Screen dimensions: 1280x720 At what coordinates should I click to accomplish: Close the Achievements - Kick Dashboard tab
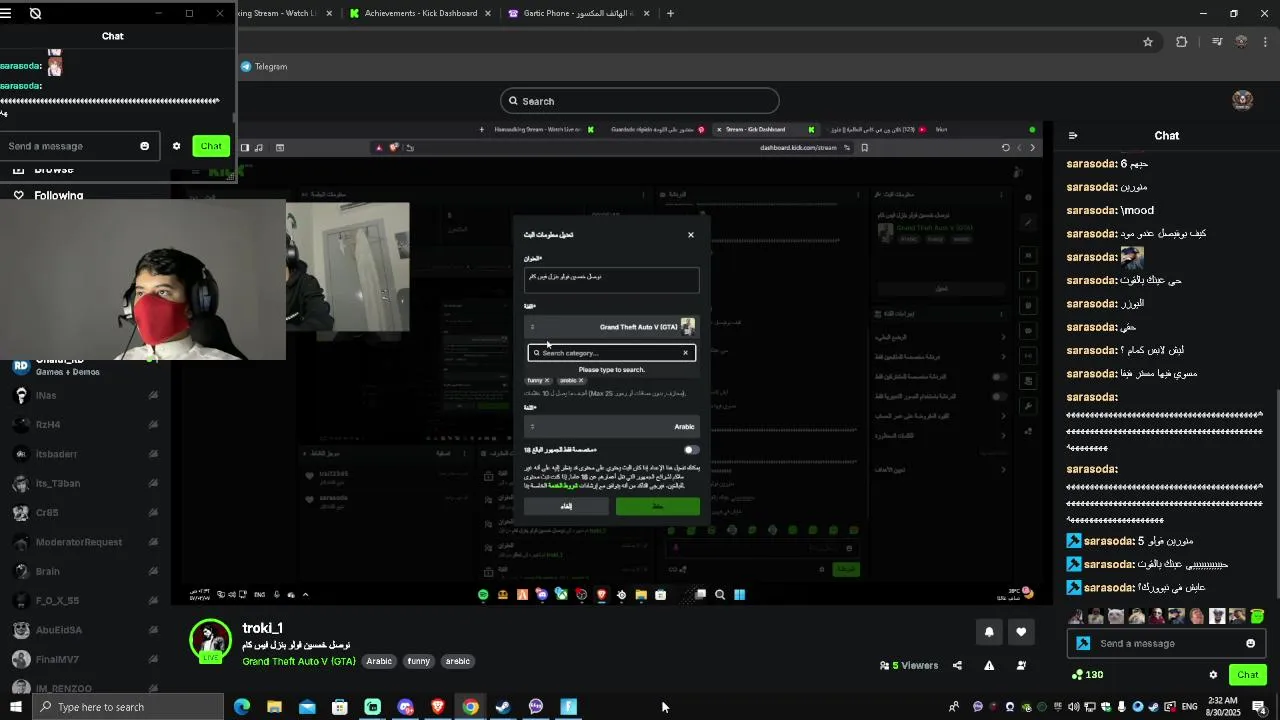488,14
